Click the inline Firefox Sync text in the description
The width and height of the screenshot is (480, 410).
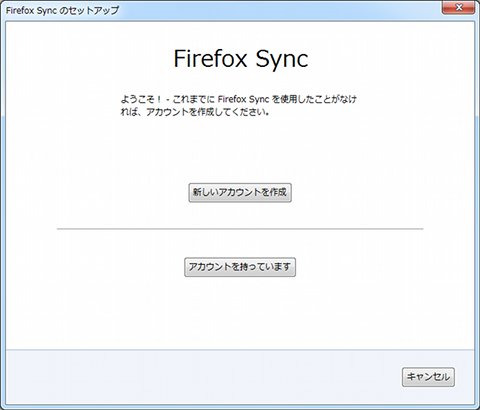(x=243, y=99)
